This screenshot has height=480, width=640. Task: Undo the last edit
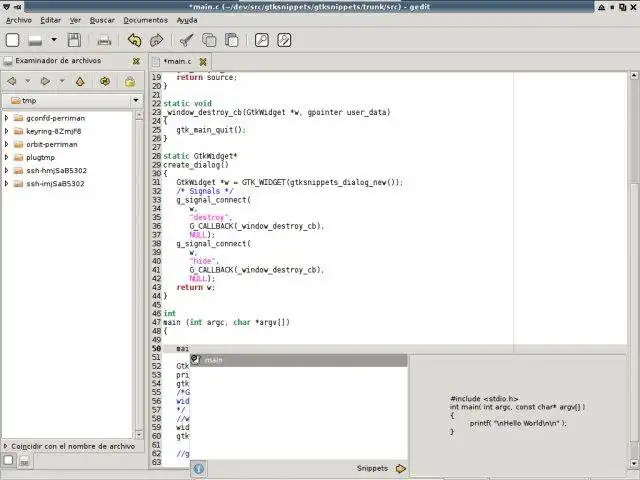tap(134, 40)
